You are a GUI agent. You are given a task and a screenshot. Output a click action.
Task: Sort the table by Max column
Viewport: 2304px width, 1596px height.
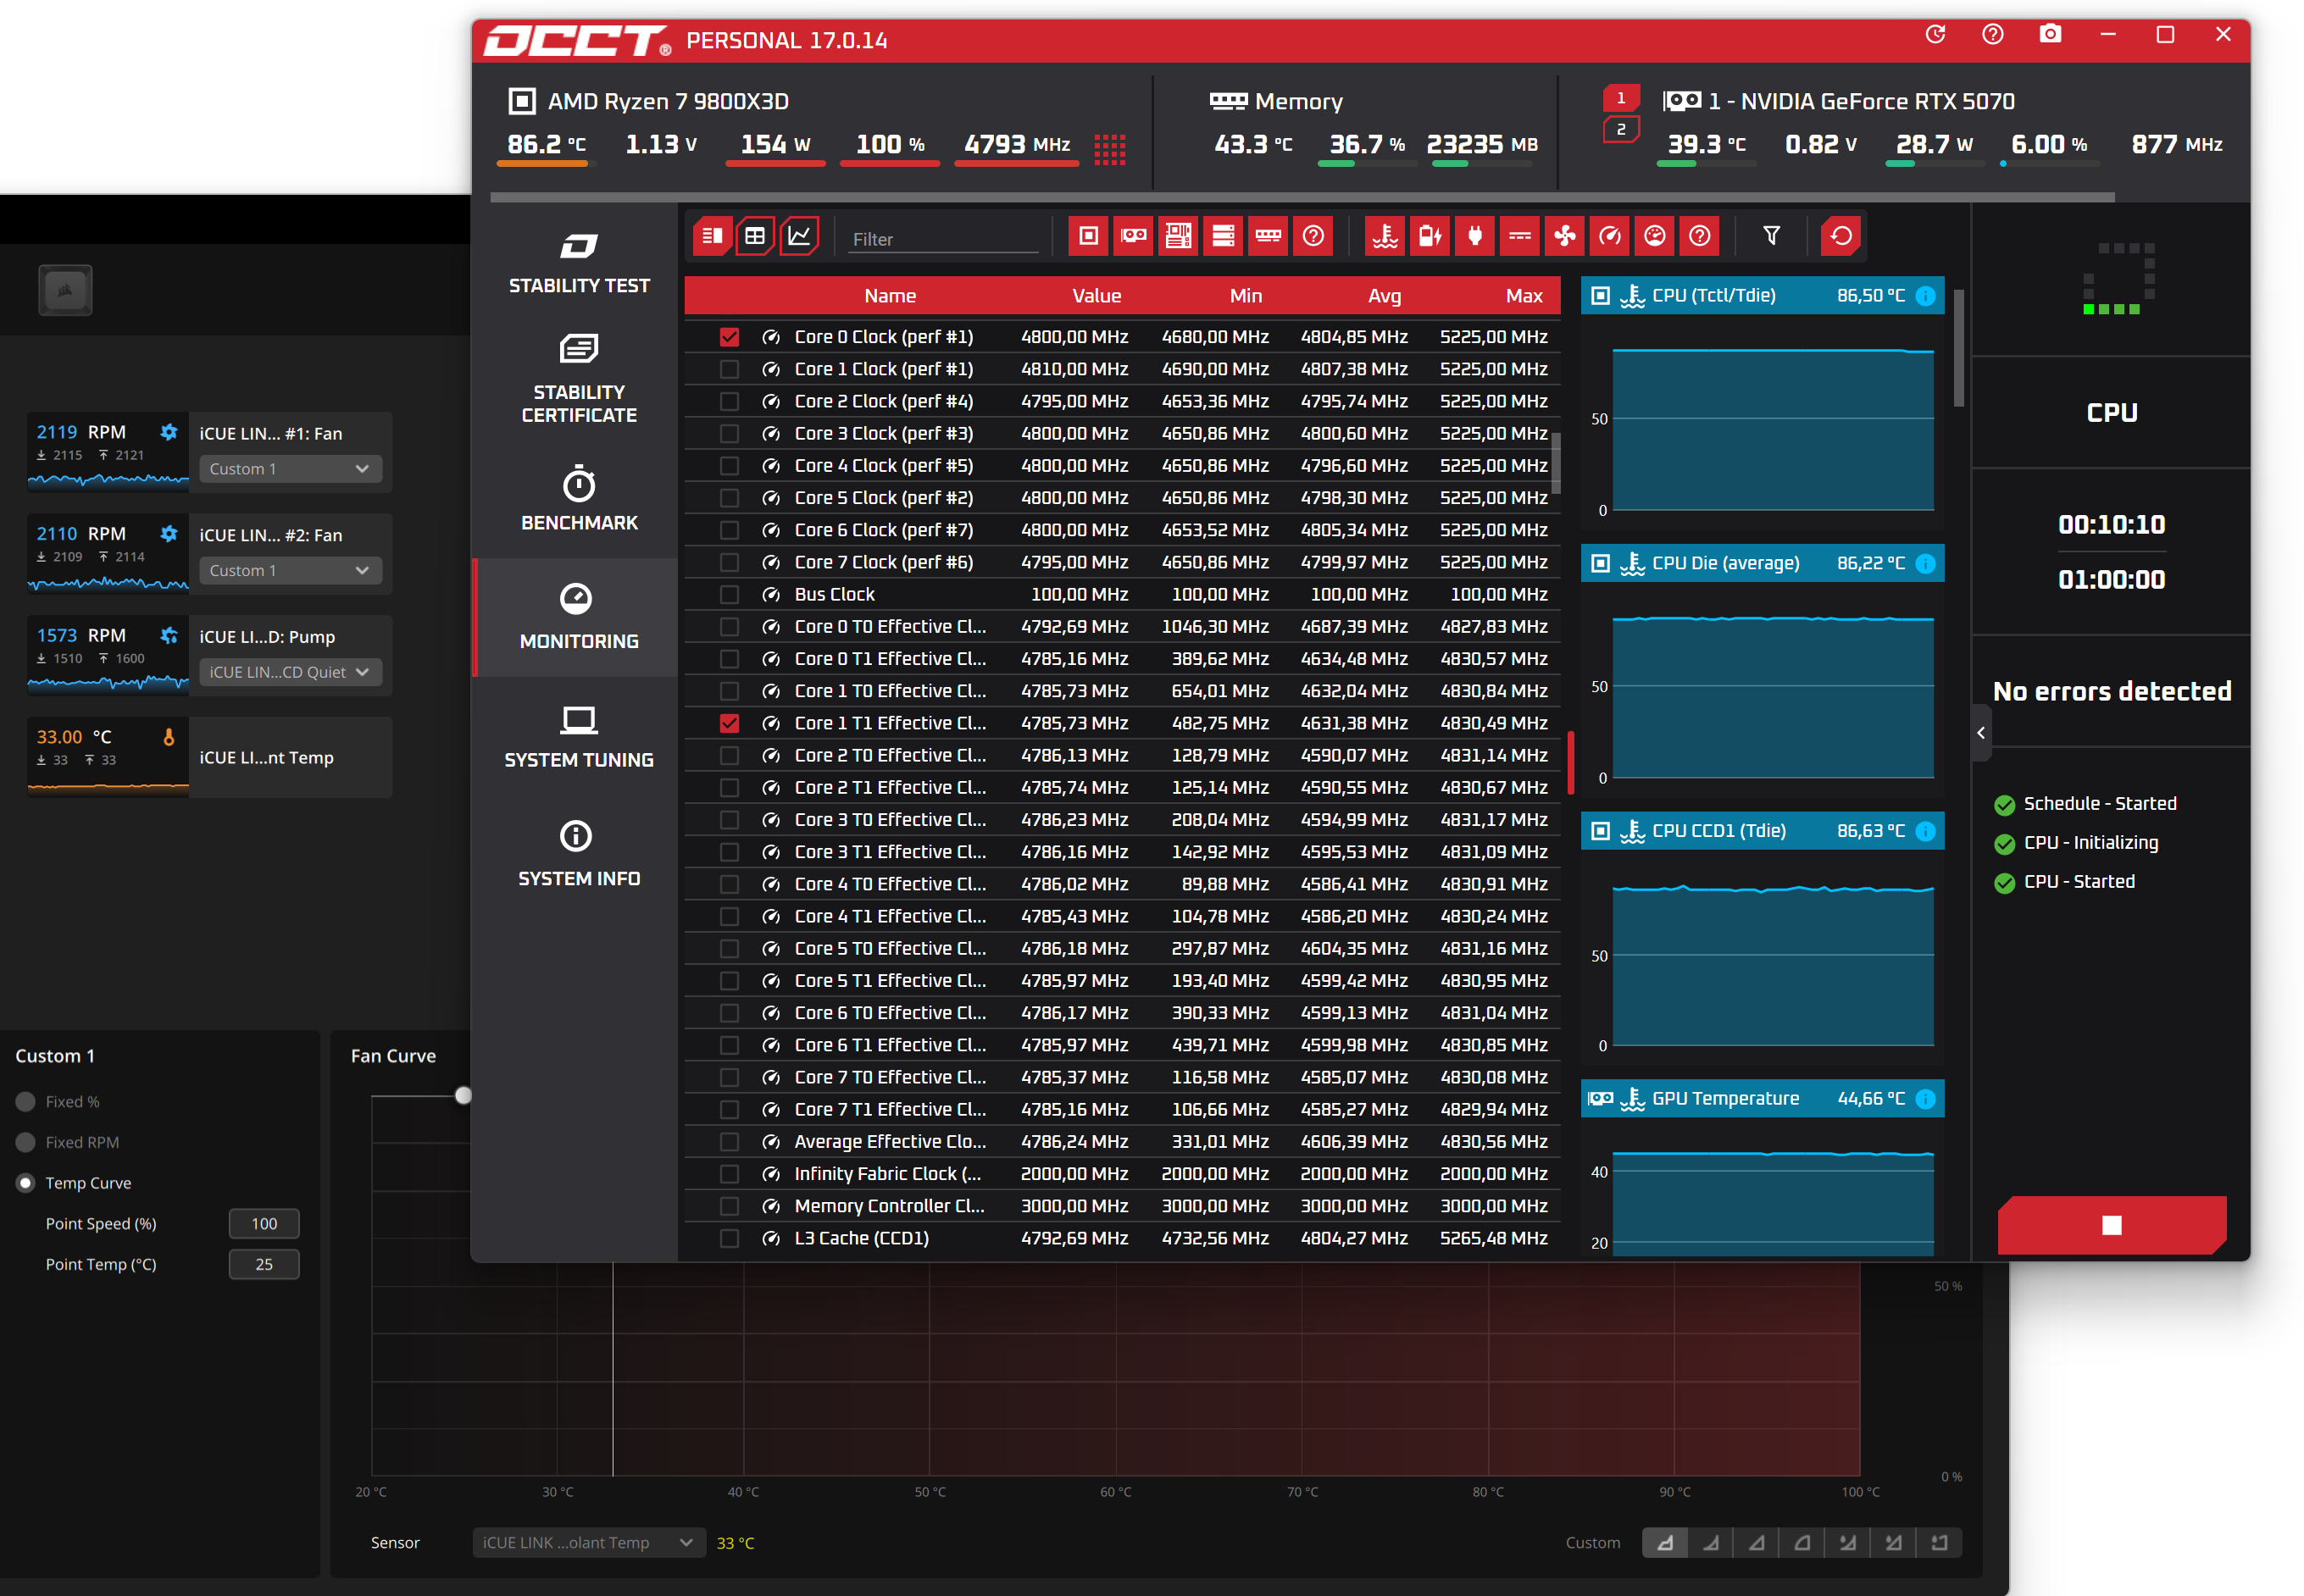(1523, 296)
